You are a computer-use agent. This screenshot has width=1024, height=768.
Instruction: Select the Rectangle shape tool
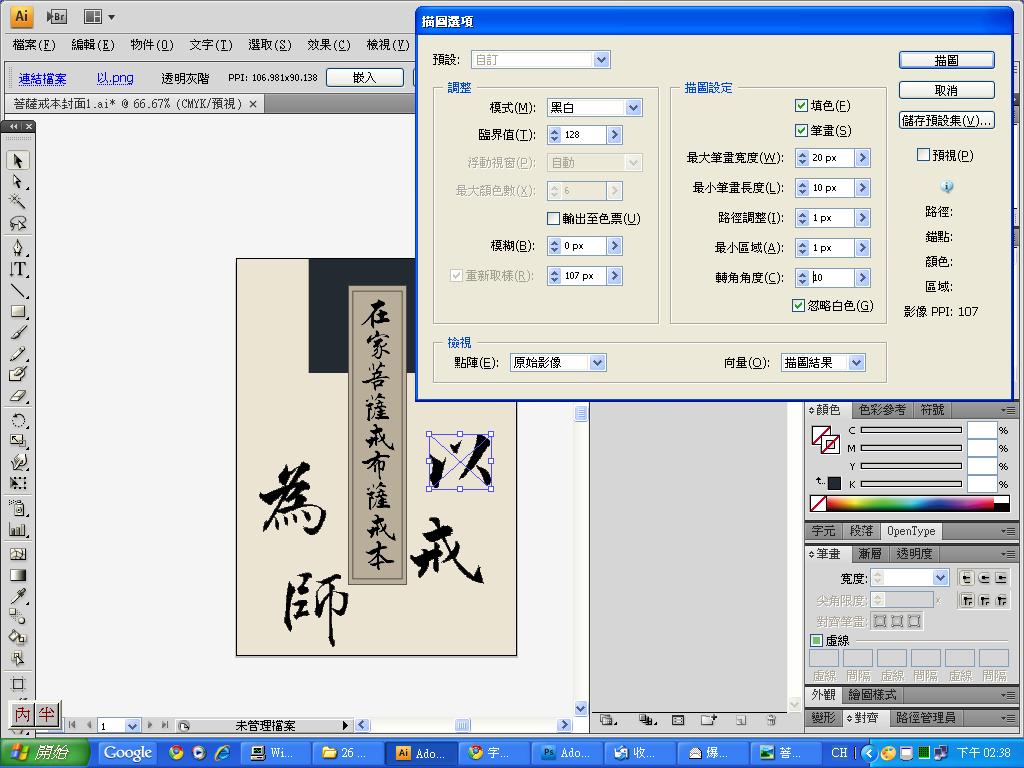[18, 311]
